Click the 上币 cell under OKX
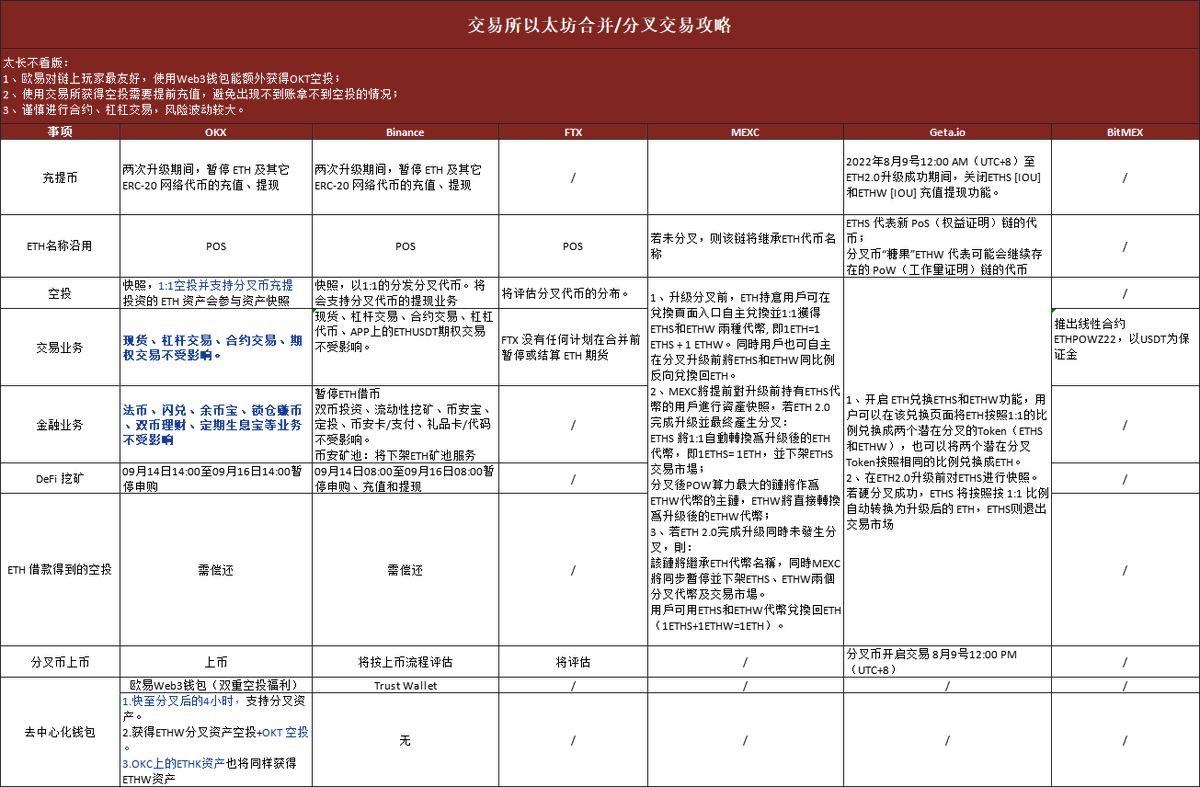The image size is (1200, 787). click(215, 662)
